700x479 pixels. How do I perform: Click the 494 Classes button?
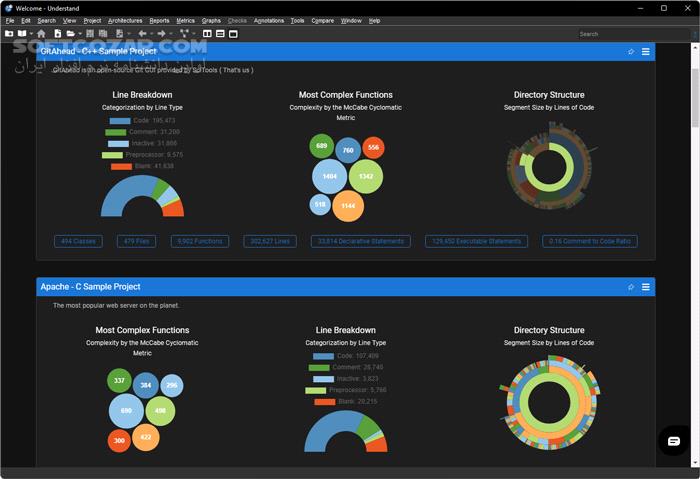[x=80, y=241]
